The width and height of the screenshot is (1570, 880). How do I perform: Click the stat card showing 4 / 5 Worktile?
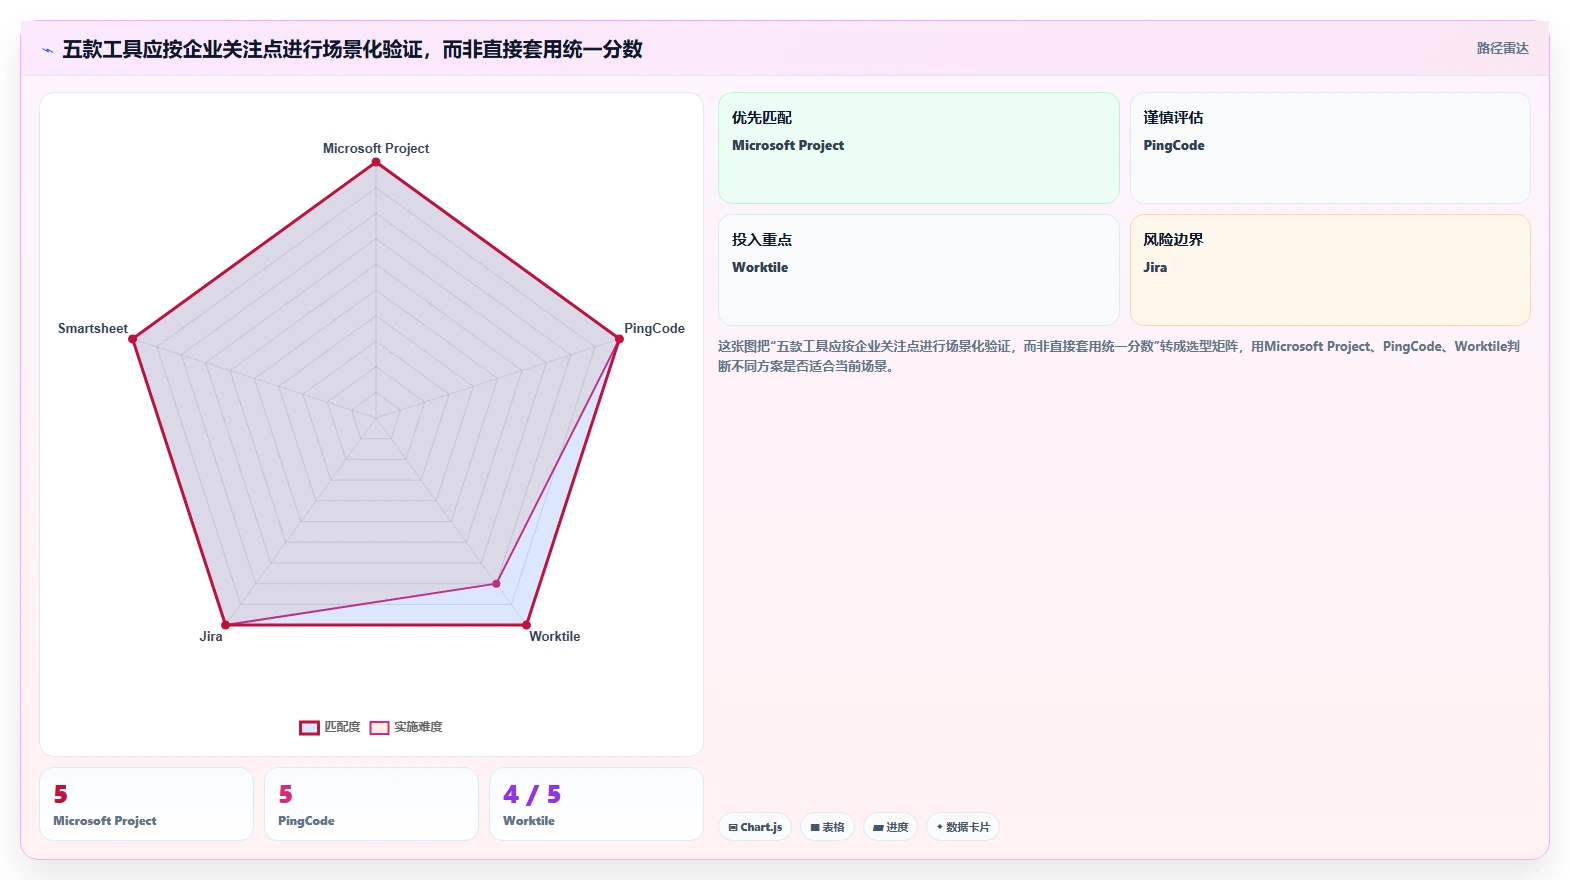tap(596, 804)
